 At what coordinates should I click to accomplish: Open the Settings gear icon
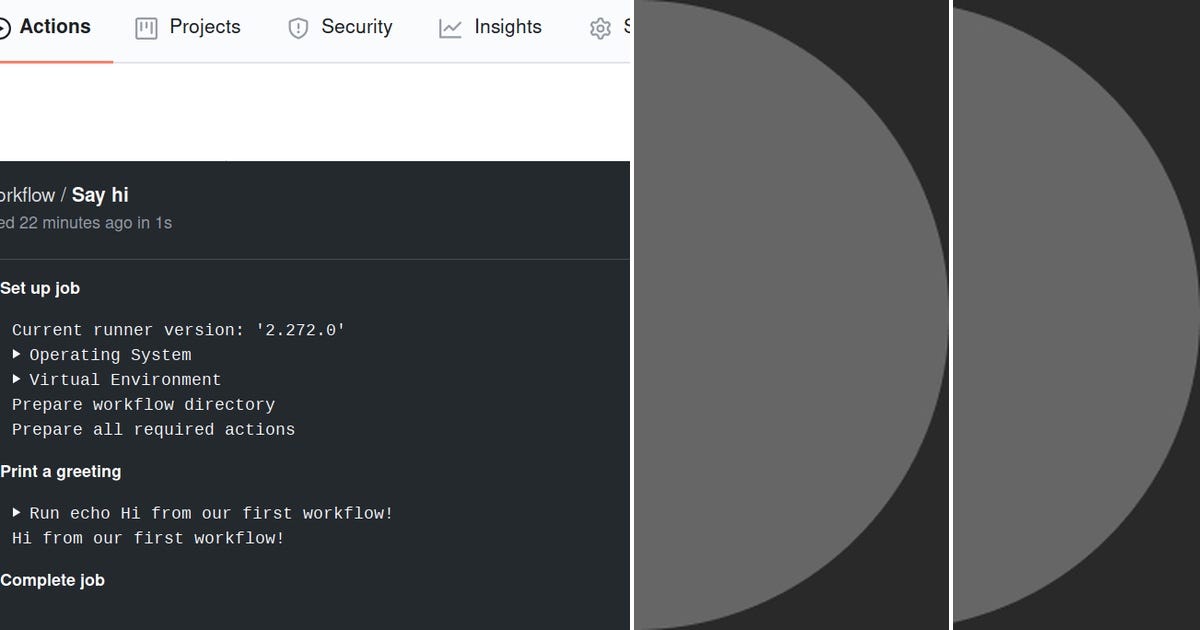[600, 27]
